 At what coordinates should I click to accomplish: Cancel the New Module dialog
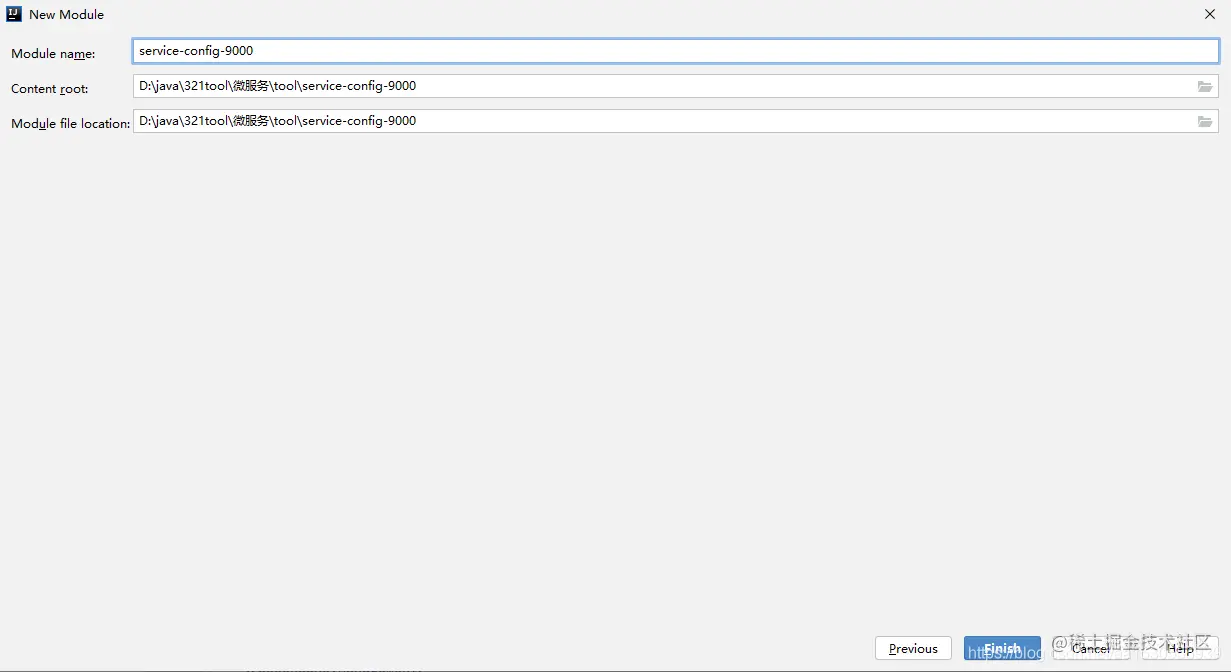point(1090,648)
